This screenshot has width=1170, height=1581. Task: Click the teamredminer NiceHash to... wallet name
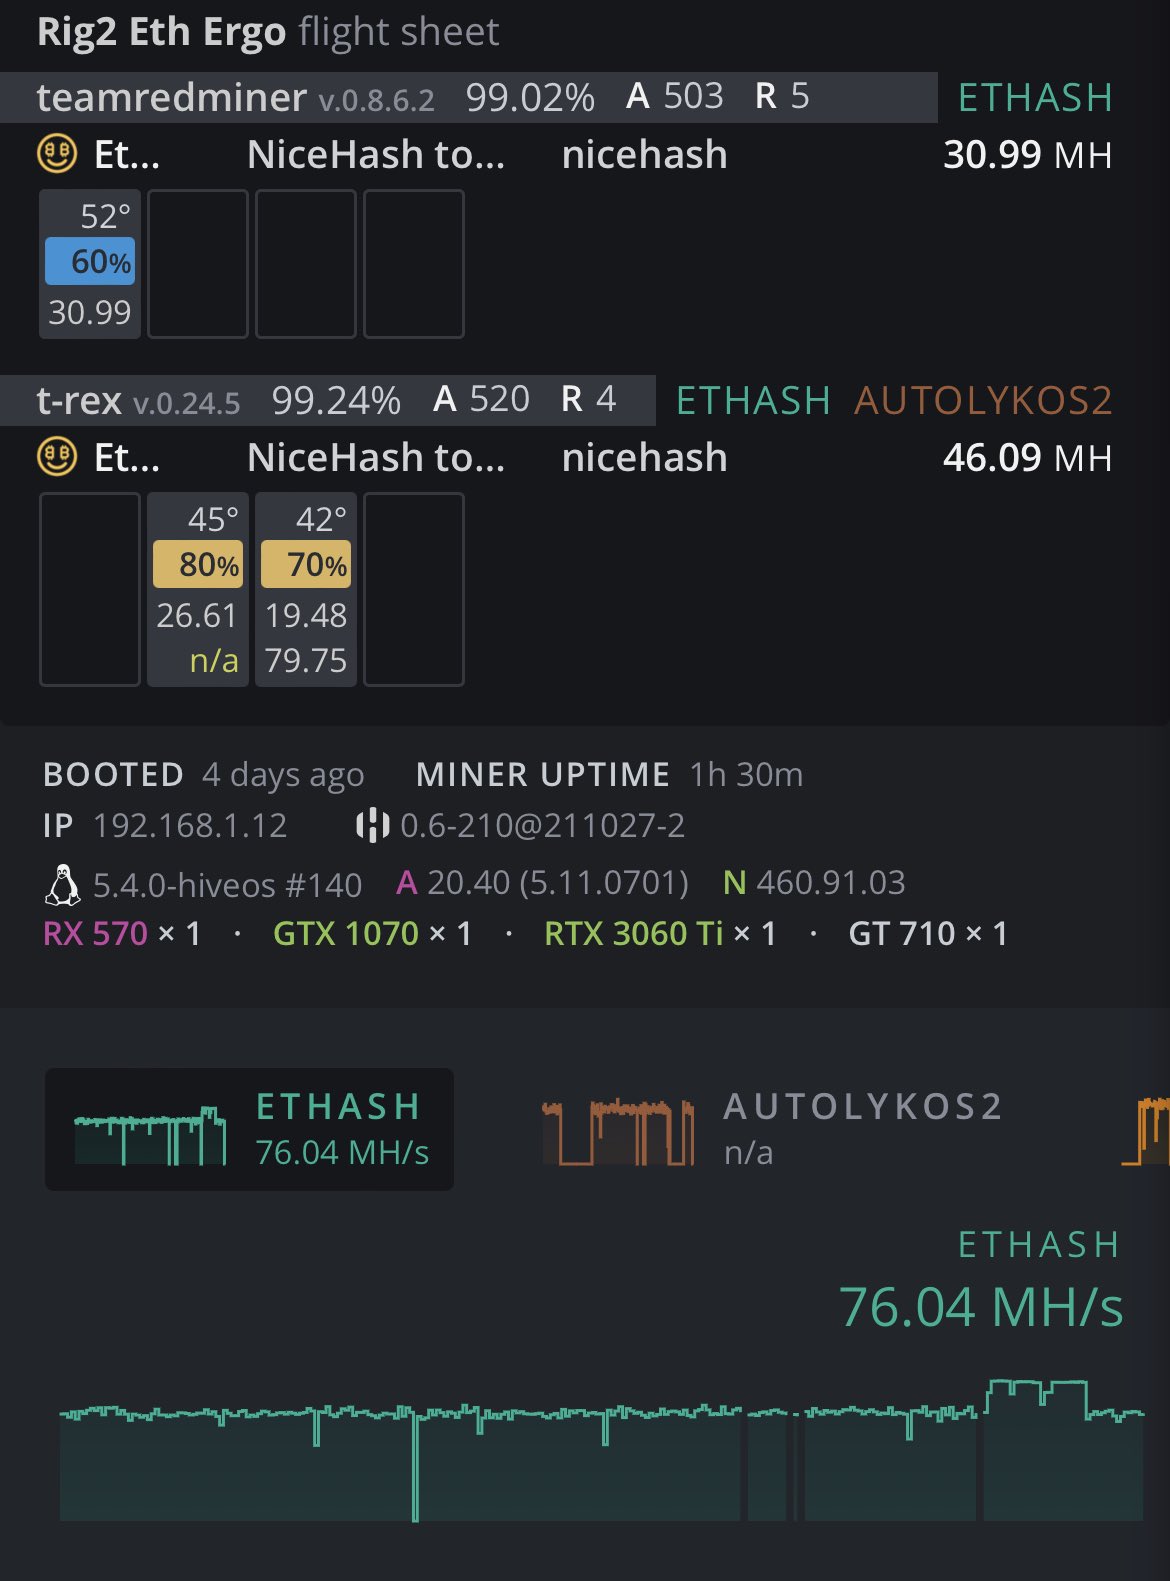[x=376, y=154]
